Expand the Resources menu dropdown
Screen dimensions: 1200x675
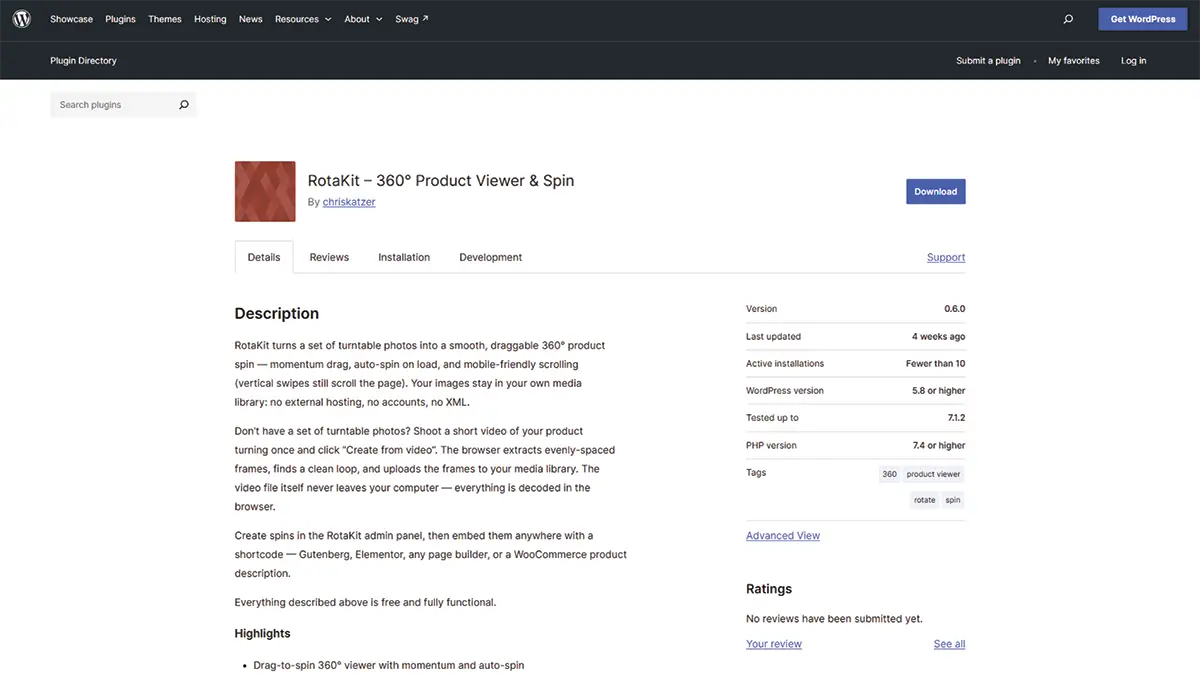pos(303,19)
